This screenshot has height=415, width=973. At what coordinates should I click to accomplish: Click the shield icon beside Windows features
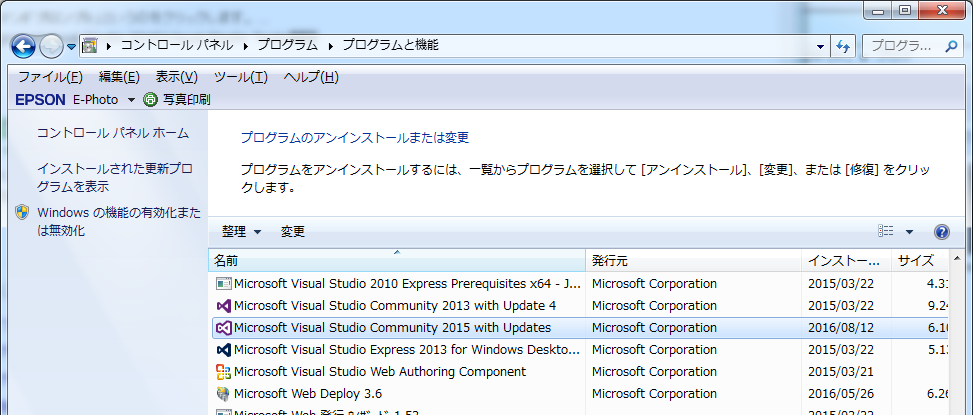tap(22, 212)
